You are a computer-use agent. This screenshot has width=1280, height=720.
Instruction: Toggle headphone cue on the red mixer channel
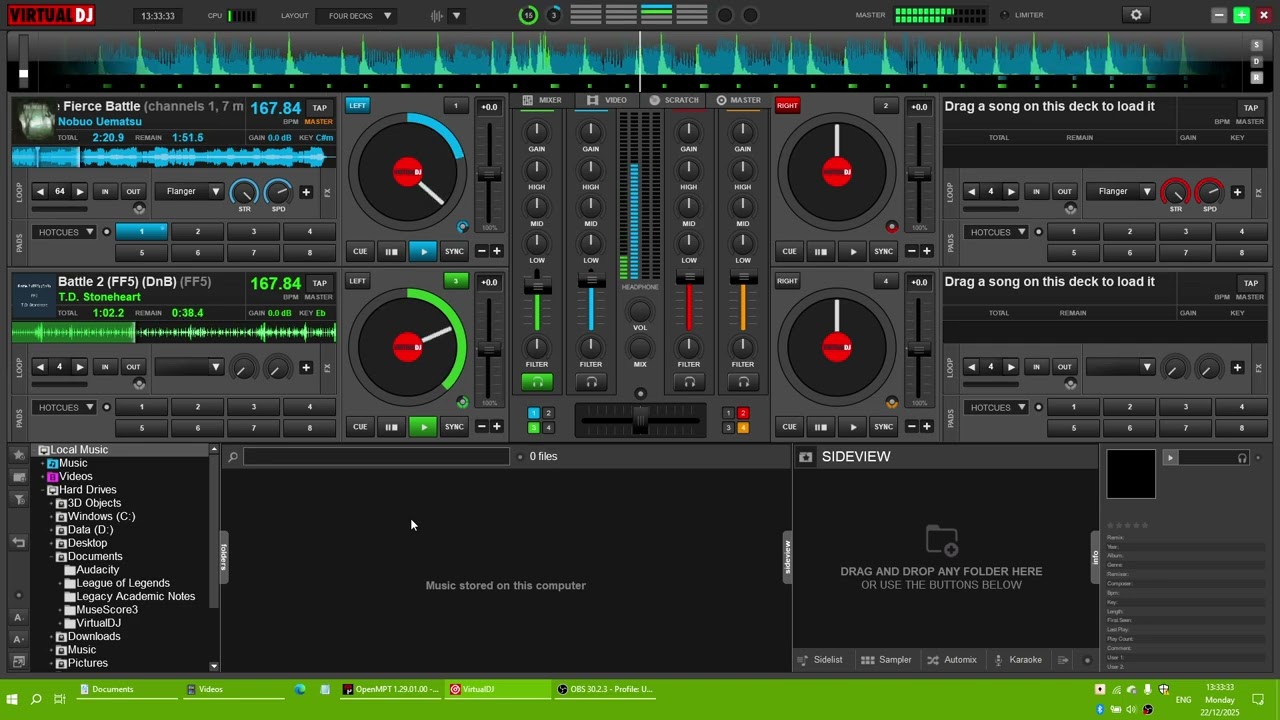pos(689,382)
